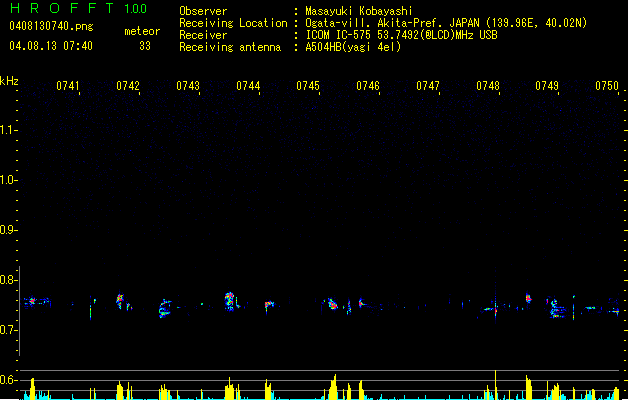629x400 pixels.
Task: Click antenna text A504HB(yagi 4el)
Action: click(353, 47)
